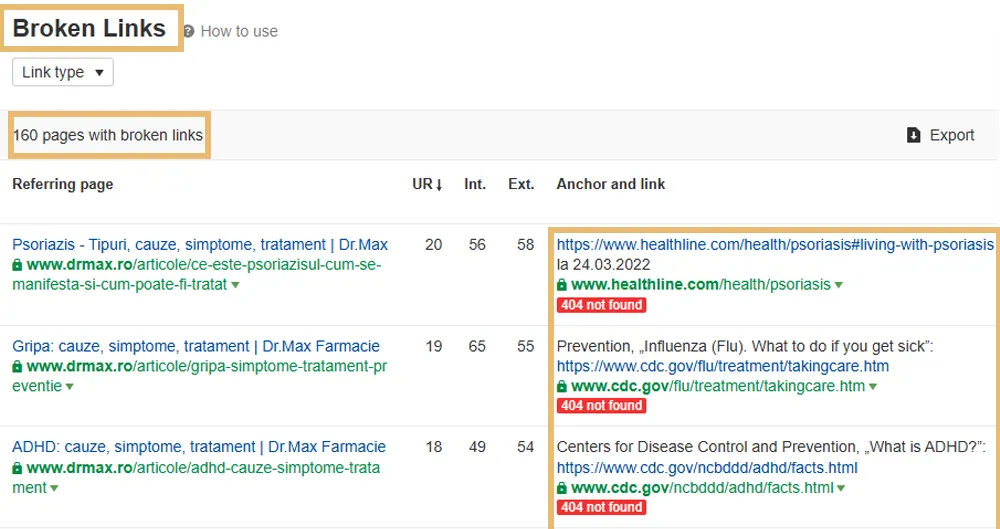The height and width of the screenshot is (529, 1000).
Task: Expand the arrow after cdc.gov adhd facts.html URL
Action: pyautogui.click(x=841, y=489)
